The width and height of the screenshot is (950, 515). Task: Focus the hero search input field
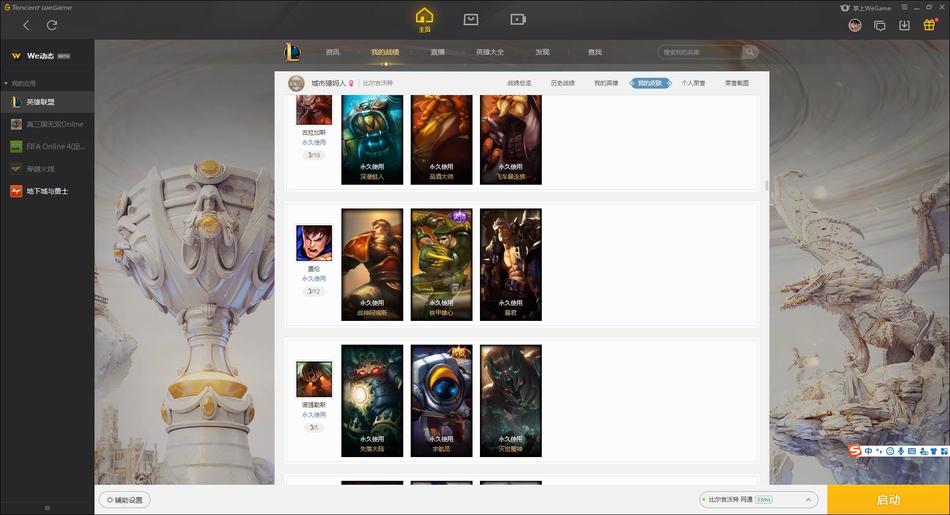coord(700,52)
